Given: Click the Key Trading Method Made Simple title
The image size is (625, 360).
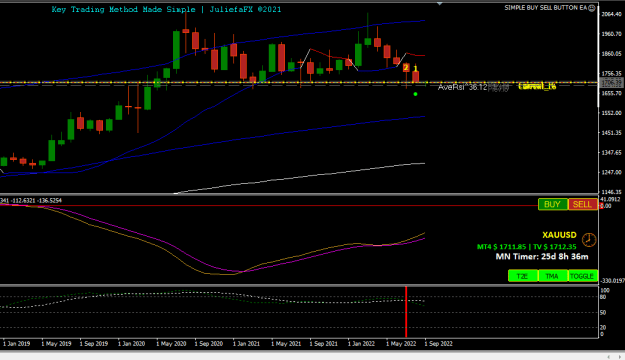Looking at the screenshot, I should (166, 9).
